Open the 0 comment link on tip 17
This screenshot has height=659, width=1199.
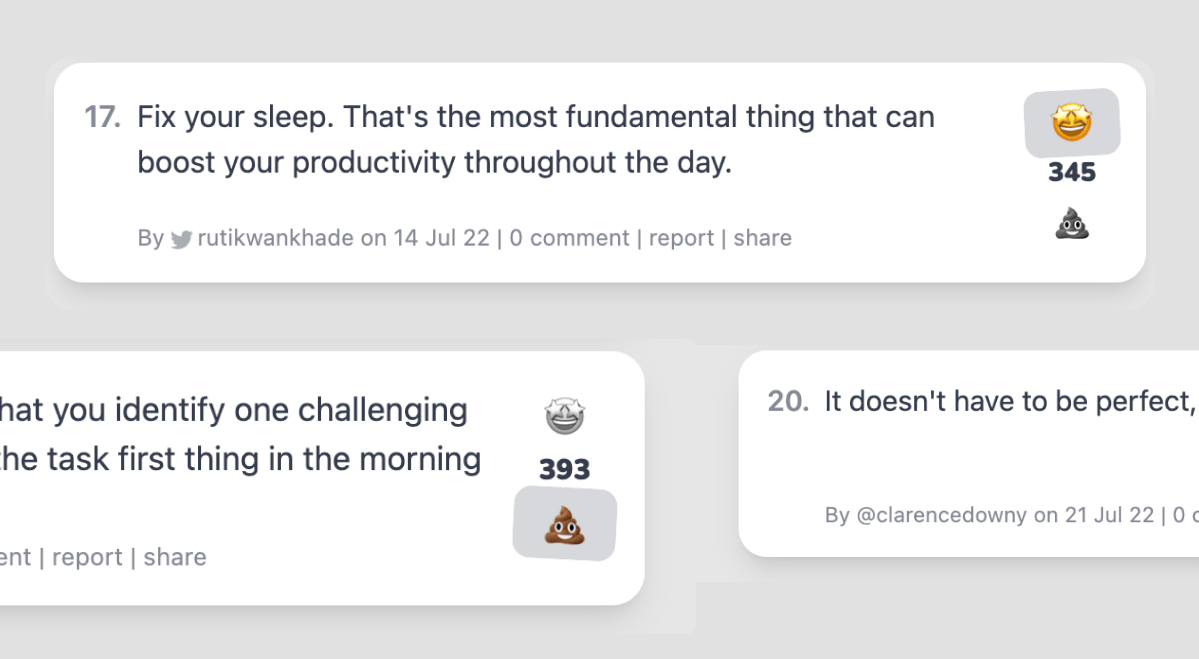pos(570,238)
